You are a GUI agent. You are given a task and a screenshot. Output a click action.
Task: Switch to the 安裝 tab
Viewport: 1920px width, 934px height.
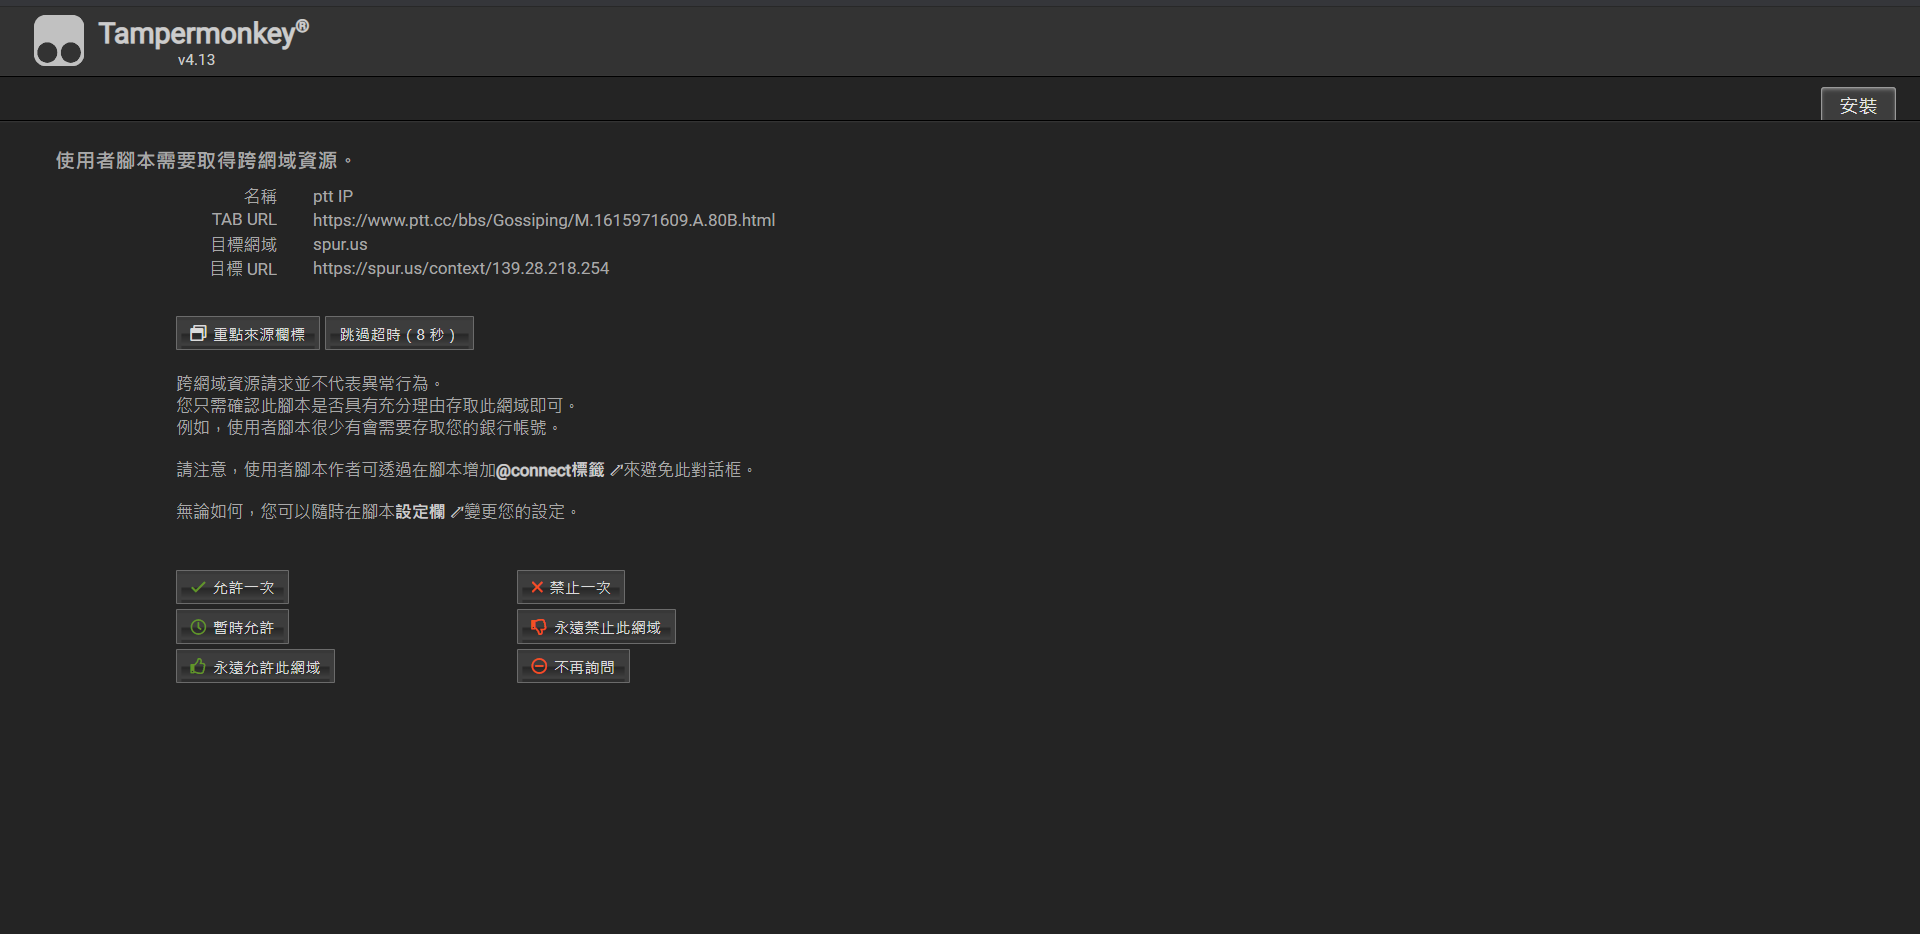(x=1857, y=105)
